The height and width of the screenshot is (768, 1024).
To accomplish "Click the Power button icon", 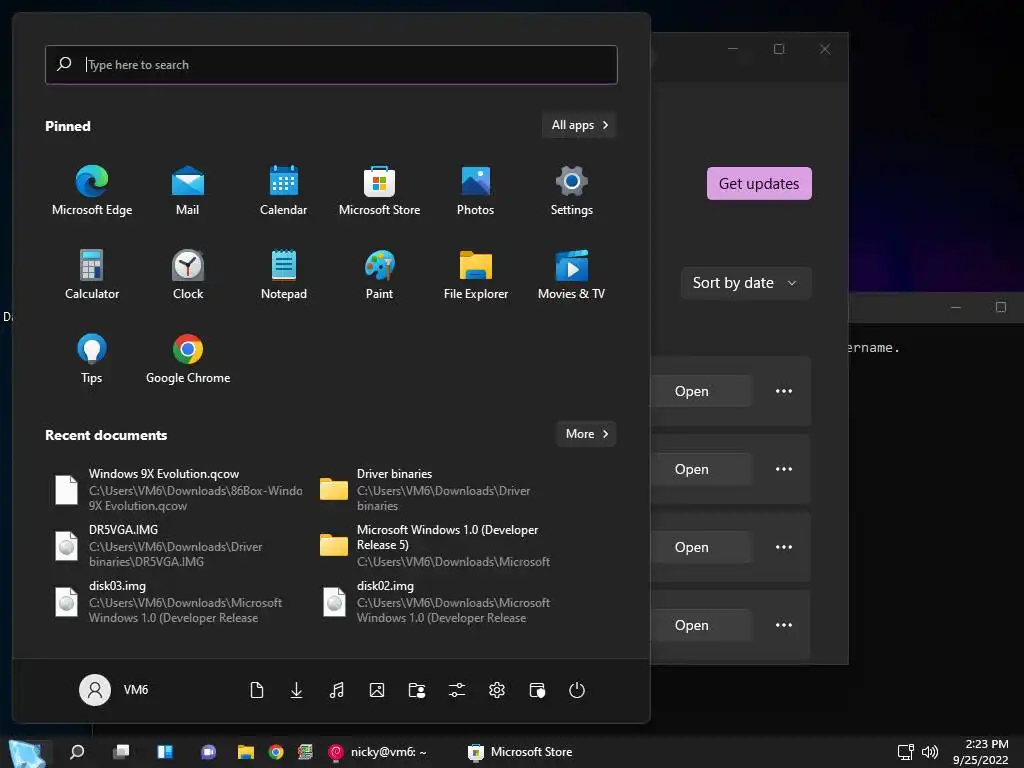I will (577, 690).
